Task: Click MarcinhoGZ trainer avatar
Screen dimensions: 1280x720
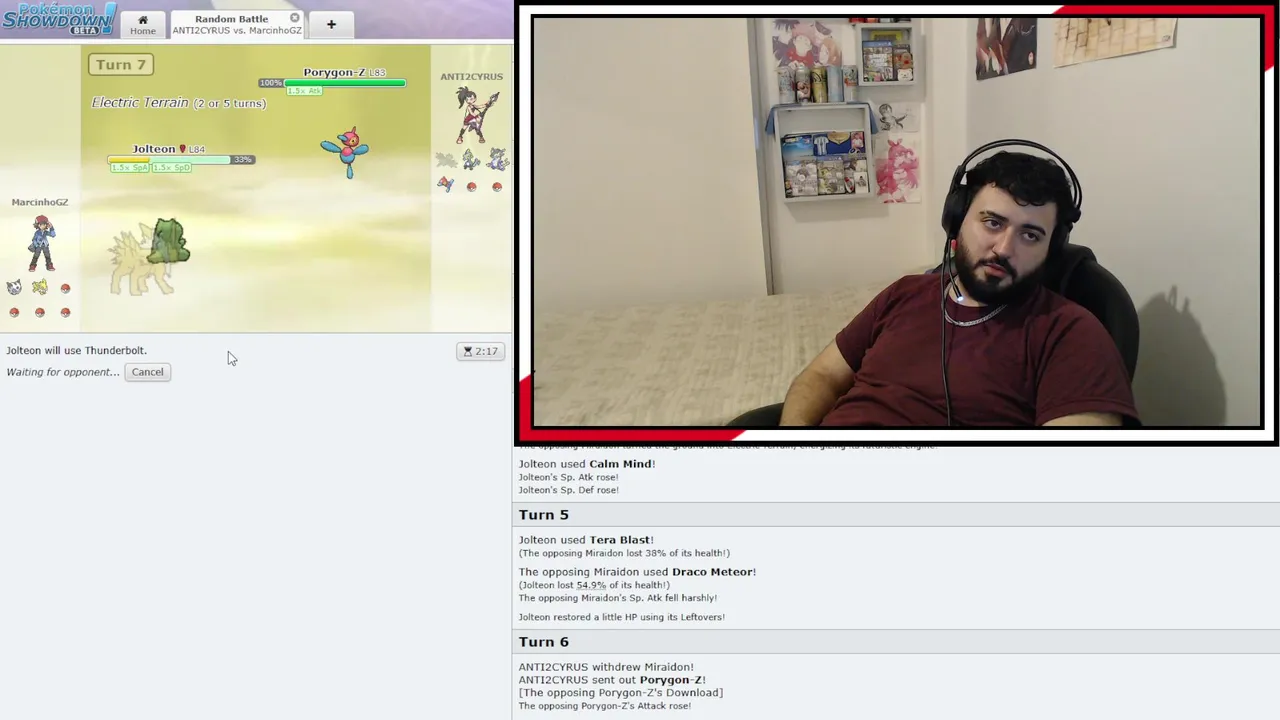Action: [41, 243]
